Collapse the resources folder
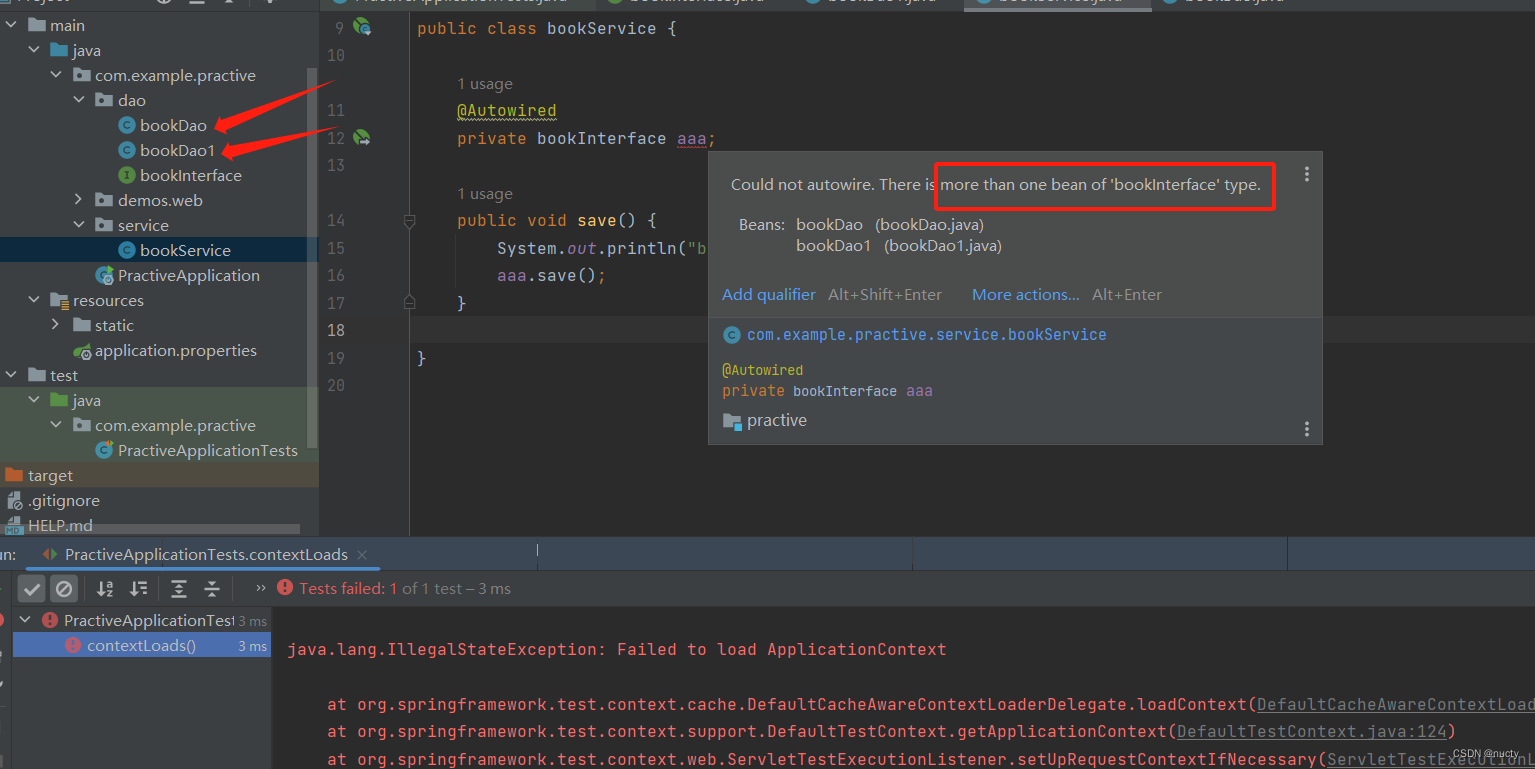The height and width of the screenshot is (769, 1535). pyautogui.click(x=35, y=300)
